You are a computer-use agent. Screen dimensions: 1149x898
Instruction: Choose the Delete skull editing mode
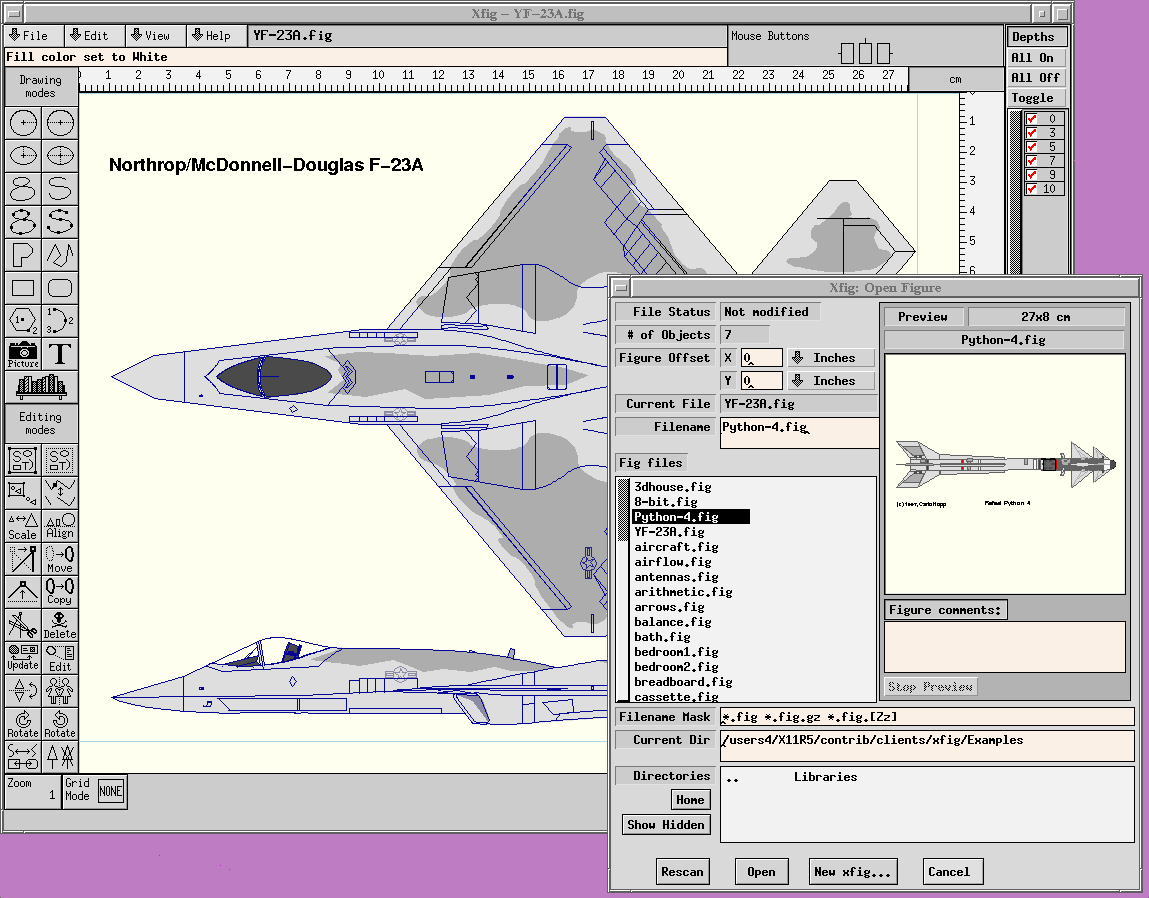tap(60, 625)
